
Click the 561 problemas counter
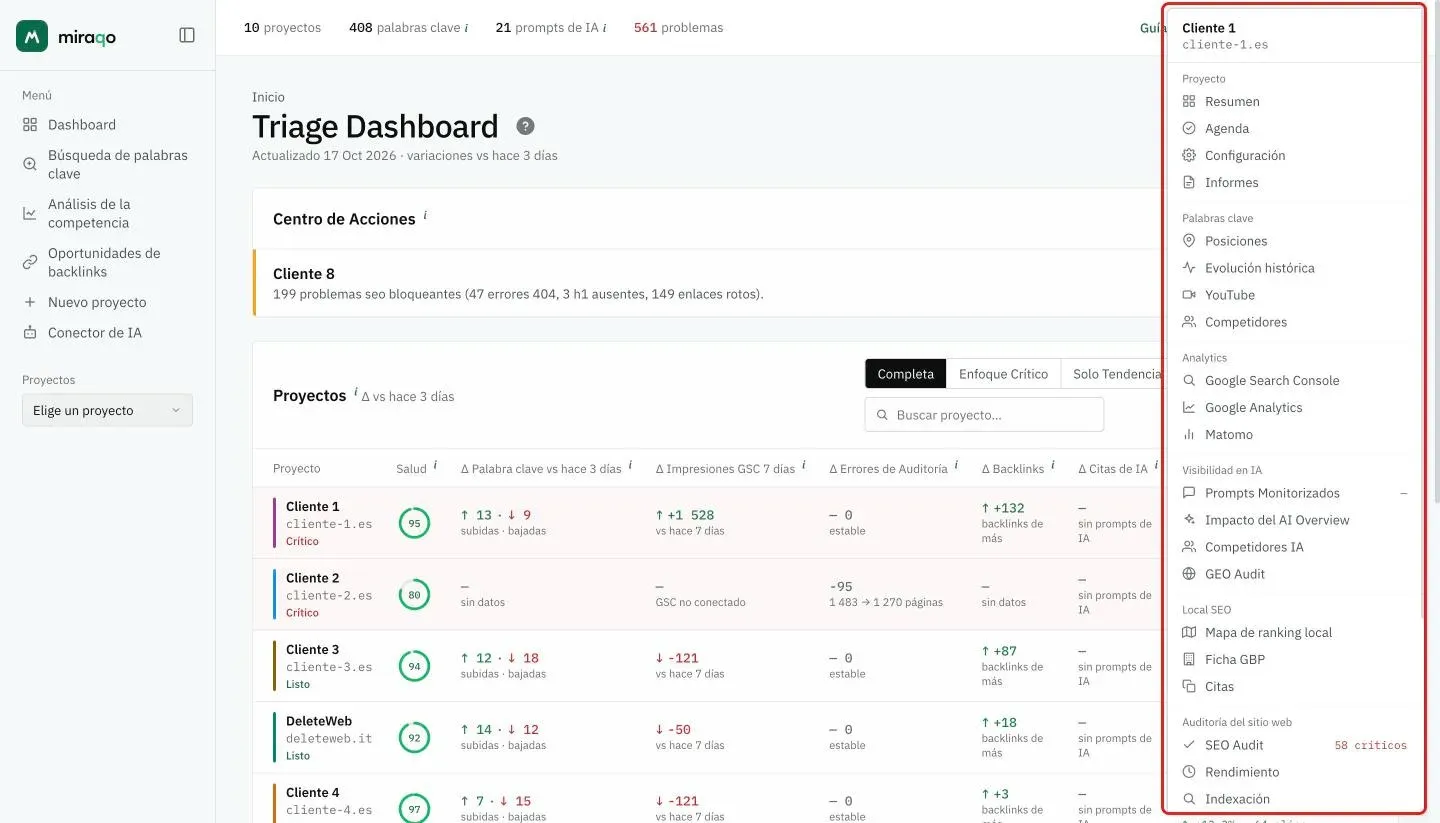coord(678,28)
